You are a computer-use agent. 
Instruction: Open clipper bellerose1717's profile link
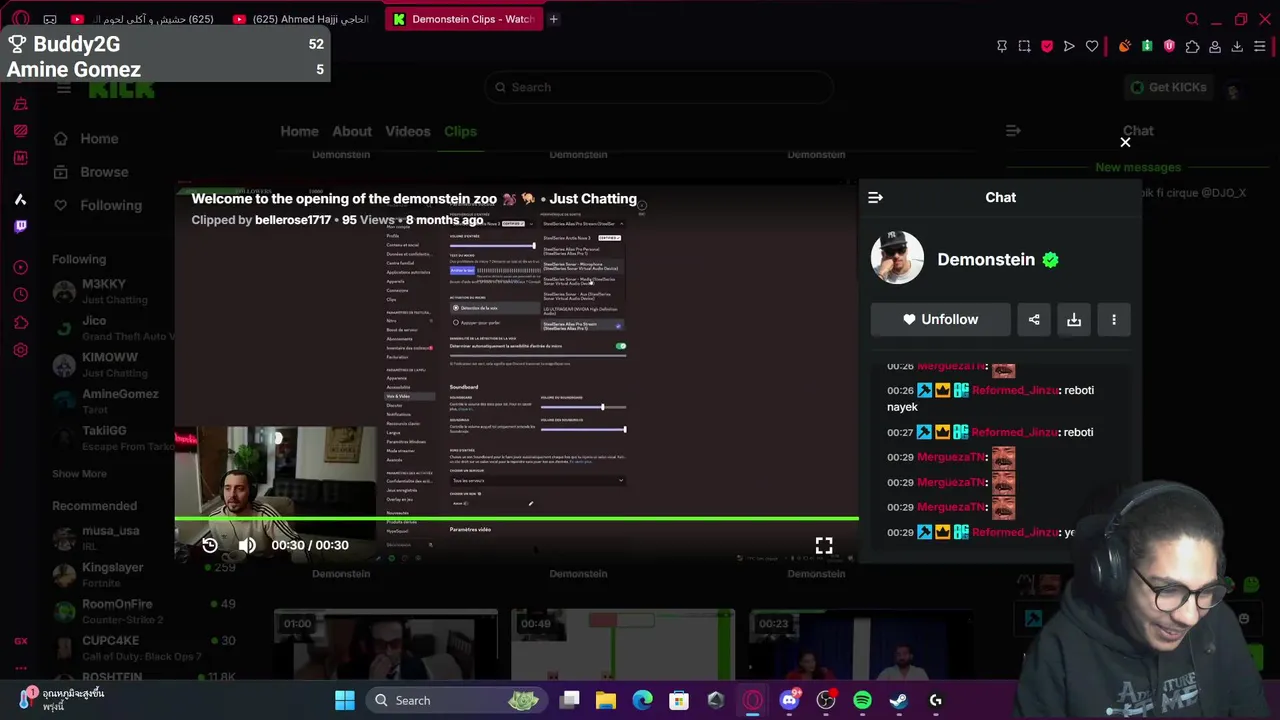tap(292, 220)
